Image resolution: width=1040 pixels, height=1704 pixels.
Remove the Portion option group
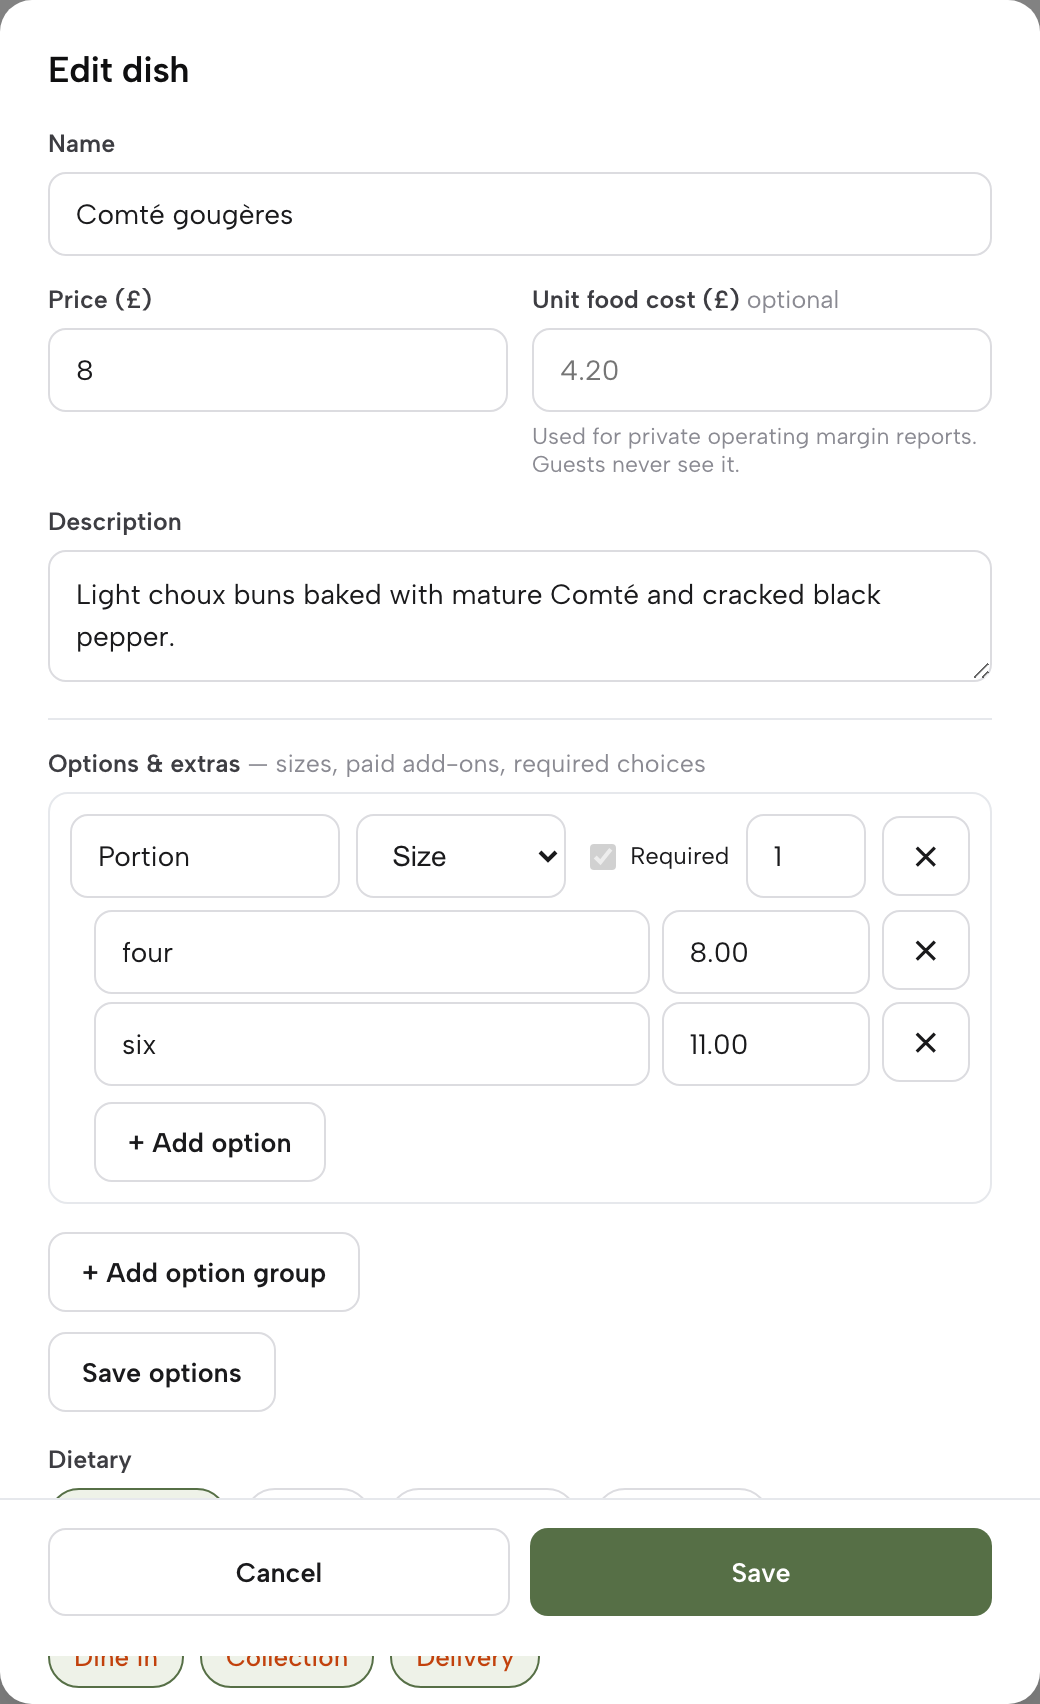(x=926, y=856)
